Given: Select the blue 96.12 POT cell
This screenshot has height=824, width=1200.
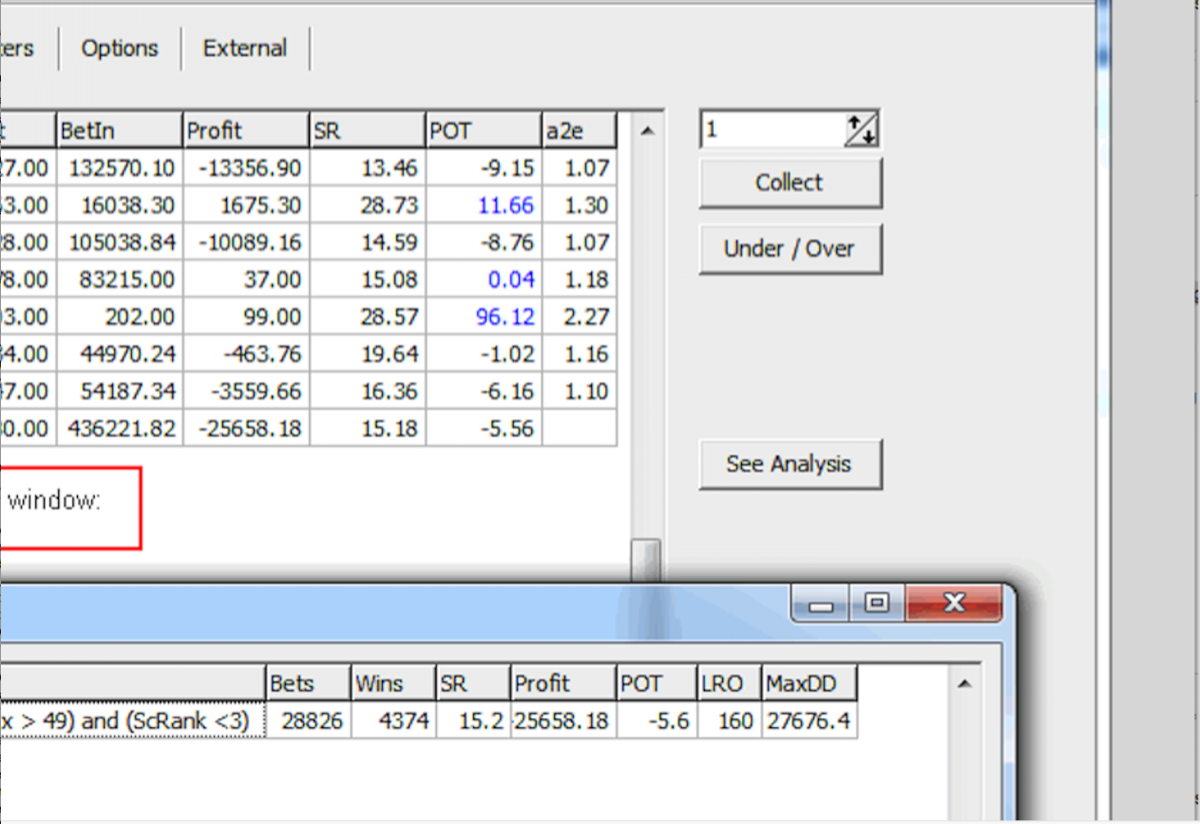Looking at the screenshot, I should tap(483, 317).
